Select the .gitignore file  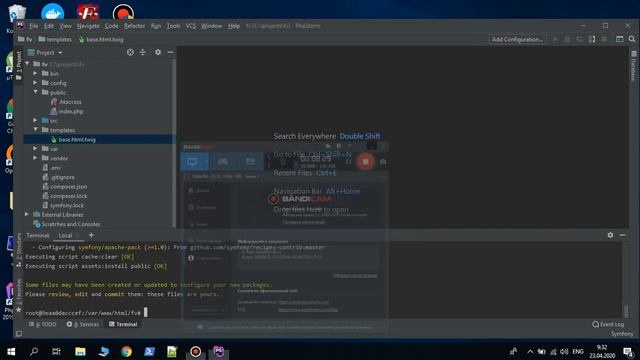tap(58, 177)
